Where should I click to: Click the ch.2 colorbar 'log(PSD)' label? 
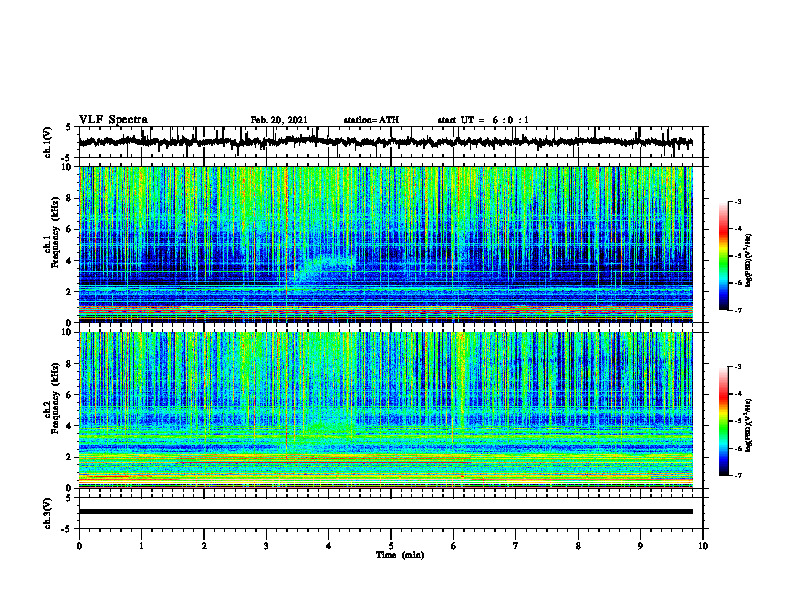[748, 424]
